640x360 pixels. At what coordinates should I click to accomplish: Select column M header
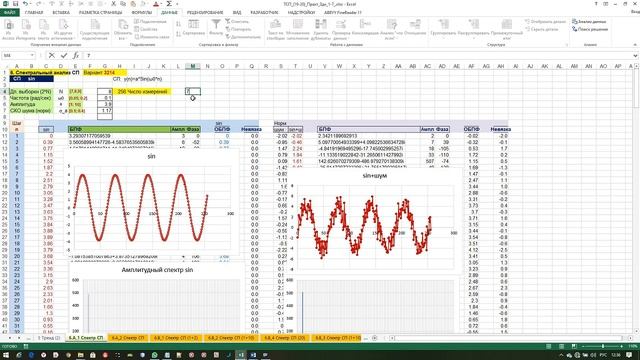[192, 66]
